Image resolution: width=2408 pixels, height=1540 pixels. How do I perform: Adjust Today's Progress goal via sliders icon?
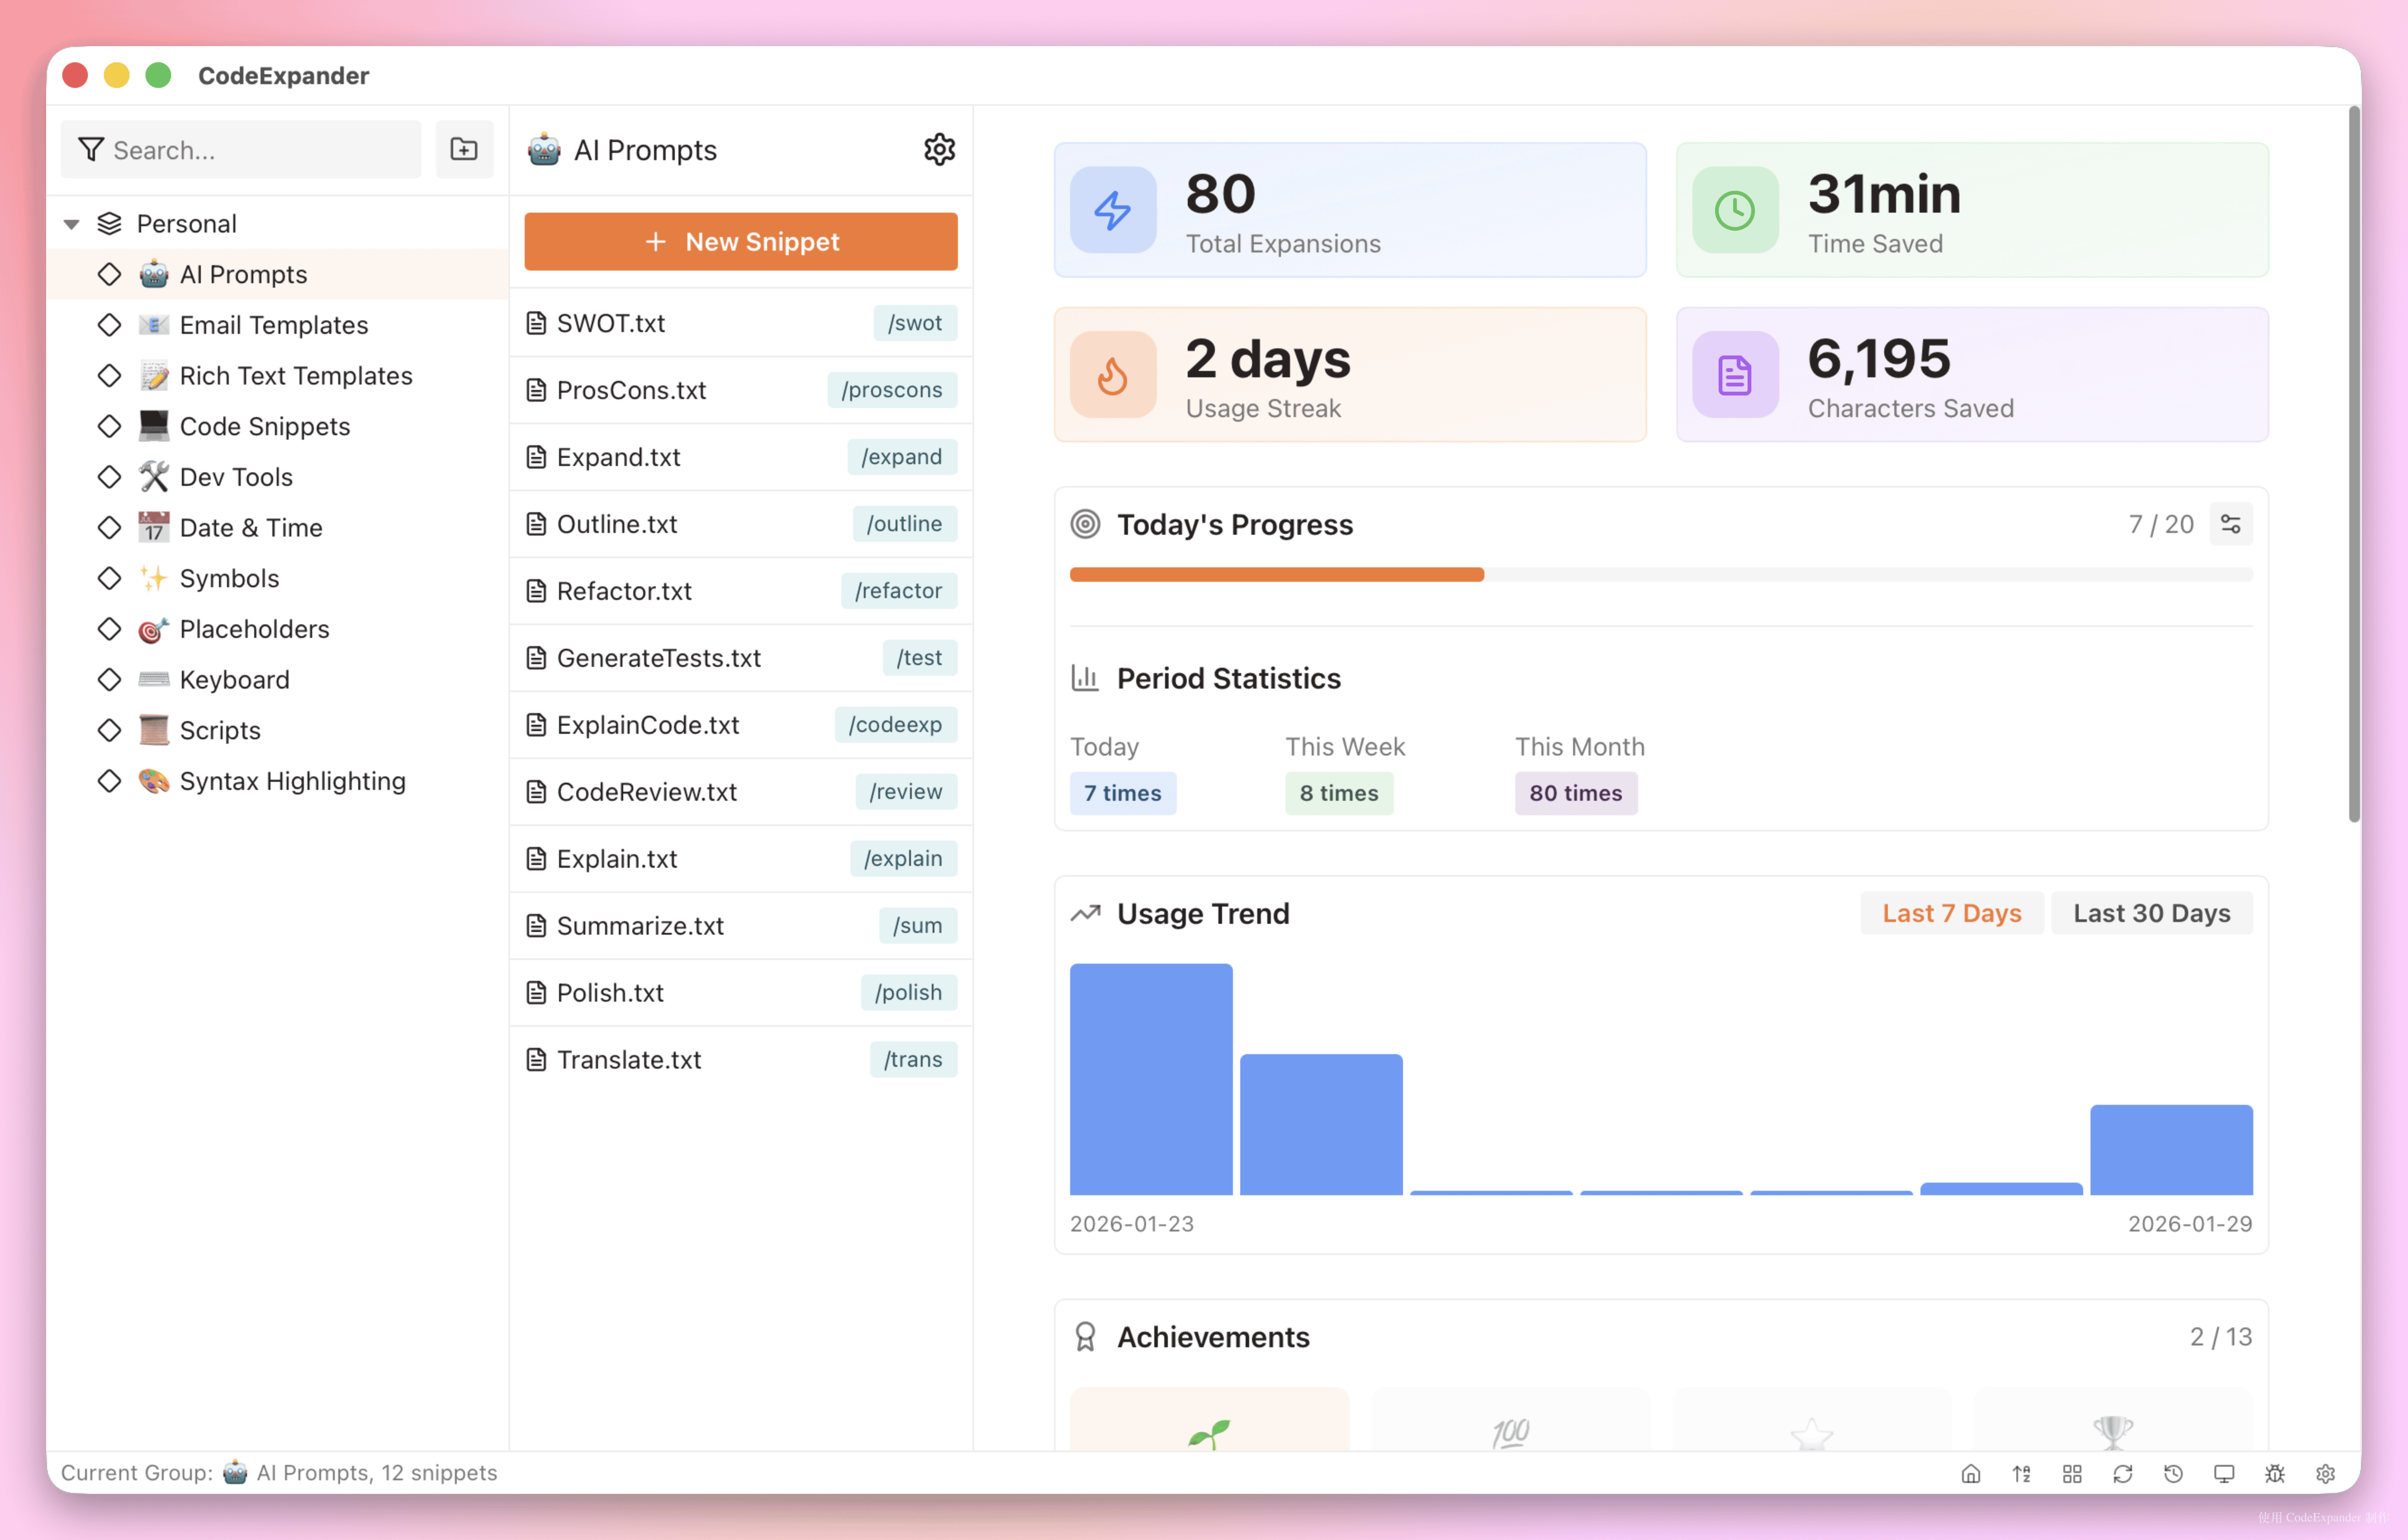[x=2231, y=524]
